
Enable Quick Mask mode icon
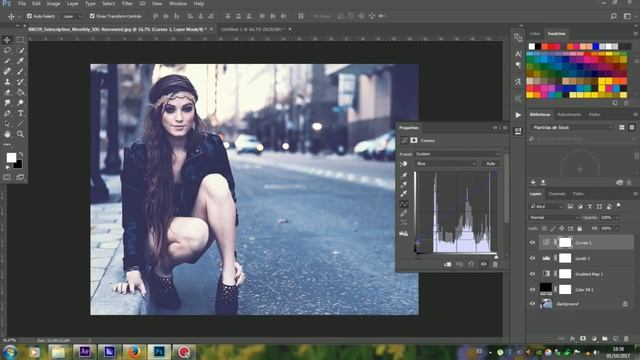(x=7, y=177)
